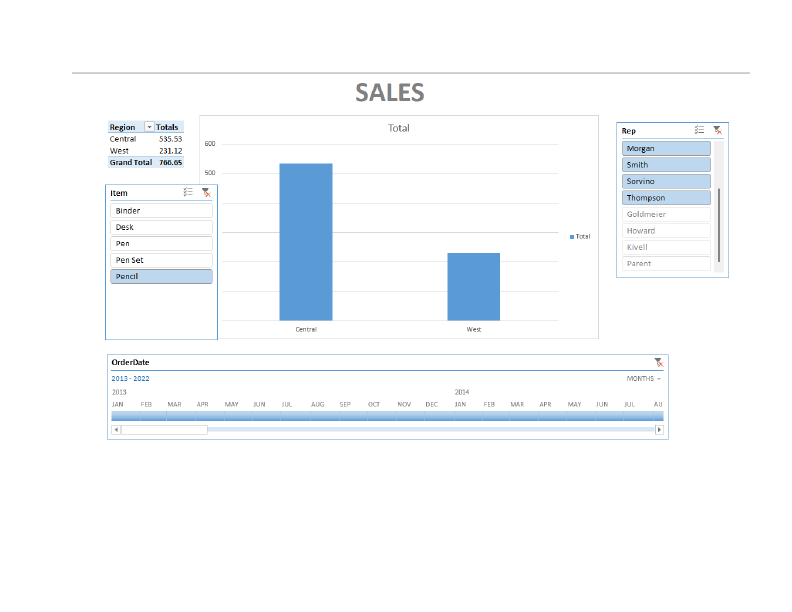Click the Central bar in the chart
The height and width of the screenshot is (612, 792).
click(x=306, y=242)
